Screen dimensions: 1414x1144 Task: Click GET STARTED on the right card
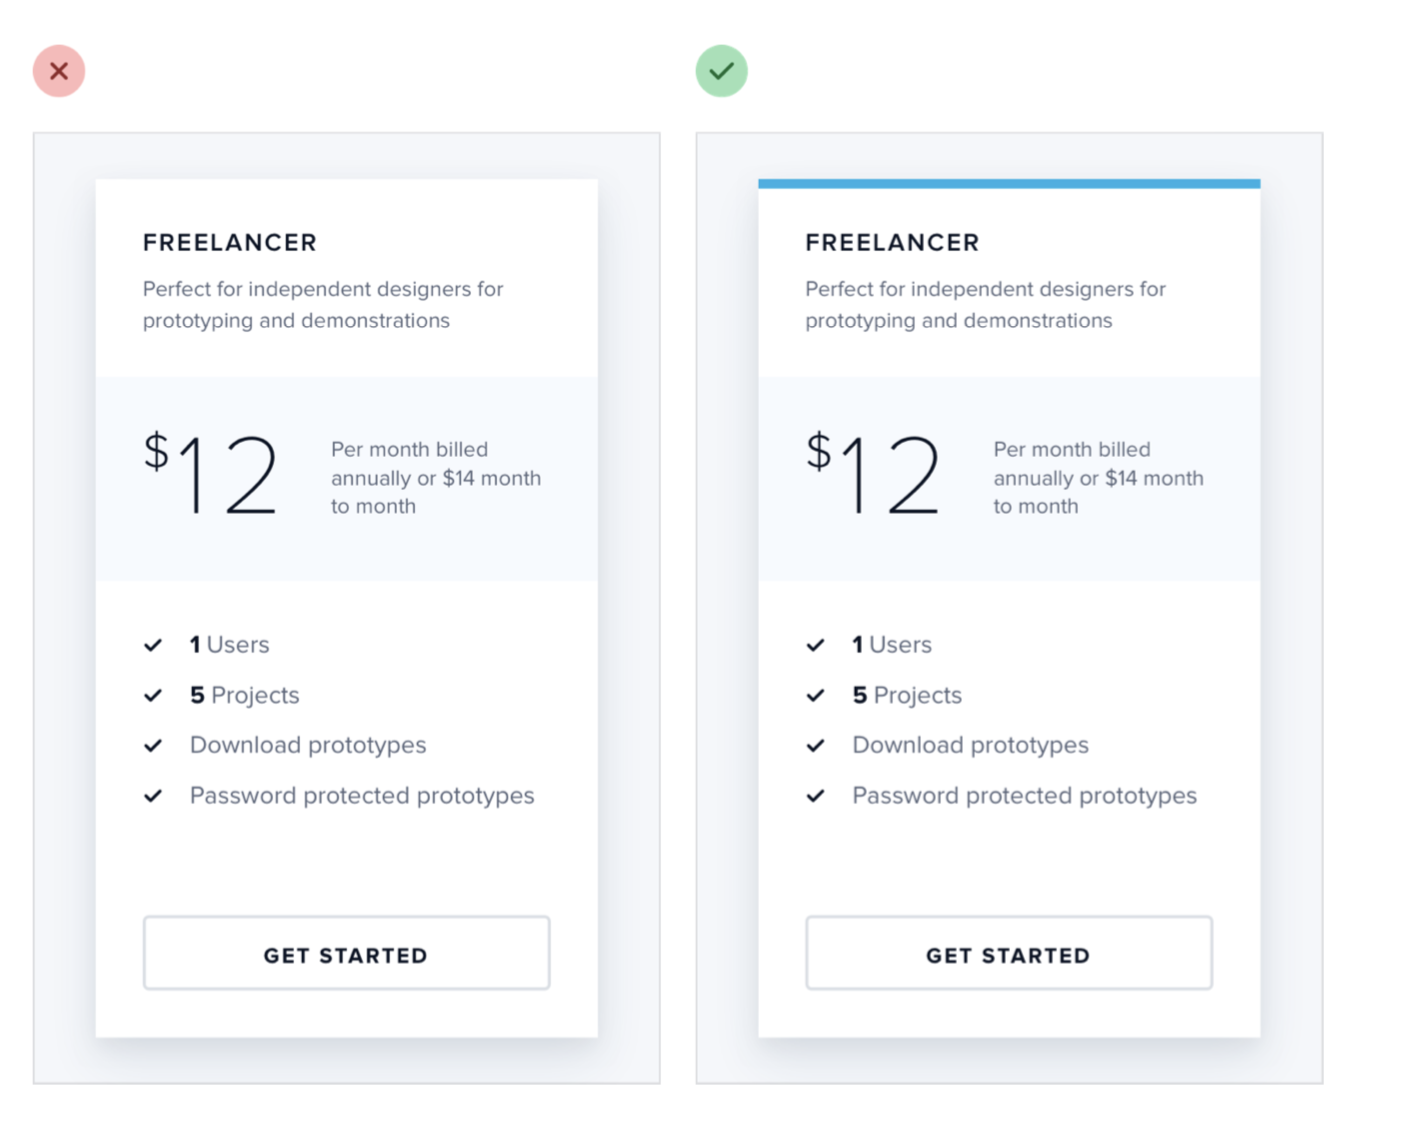point(1008,954)
